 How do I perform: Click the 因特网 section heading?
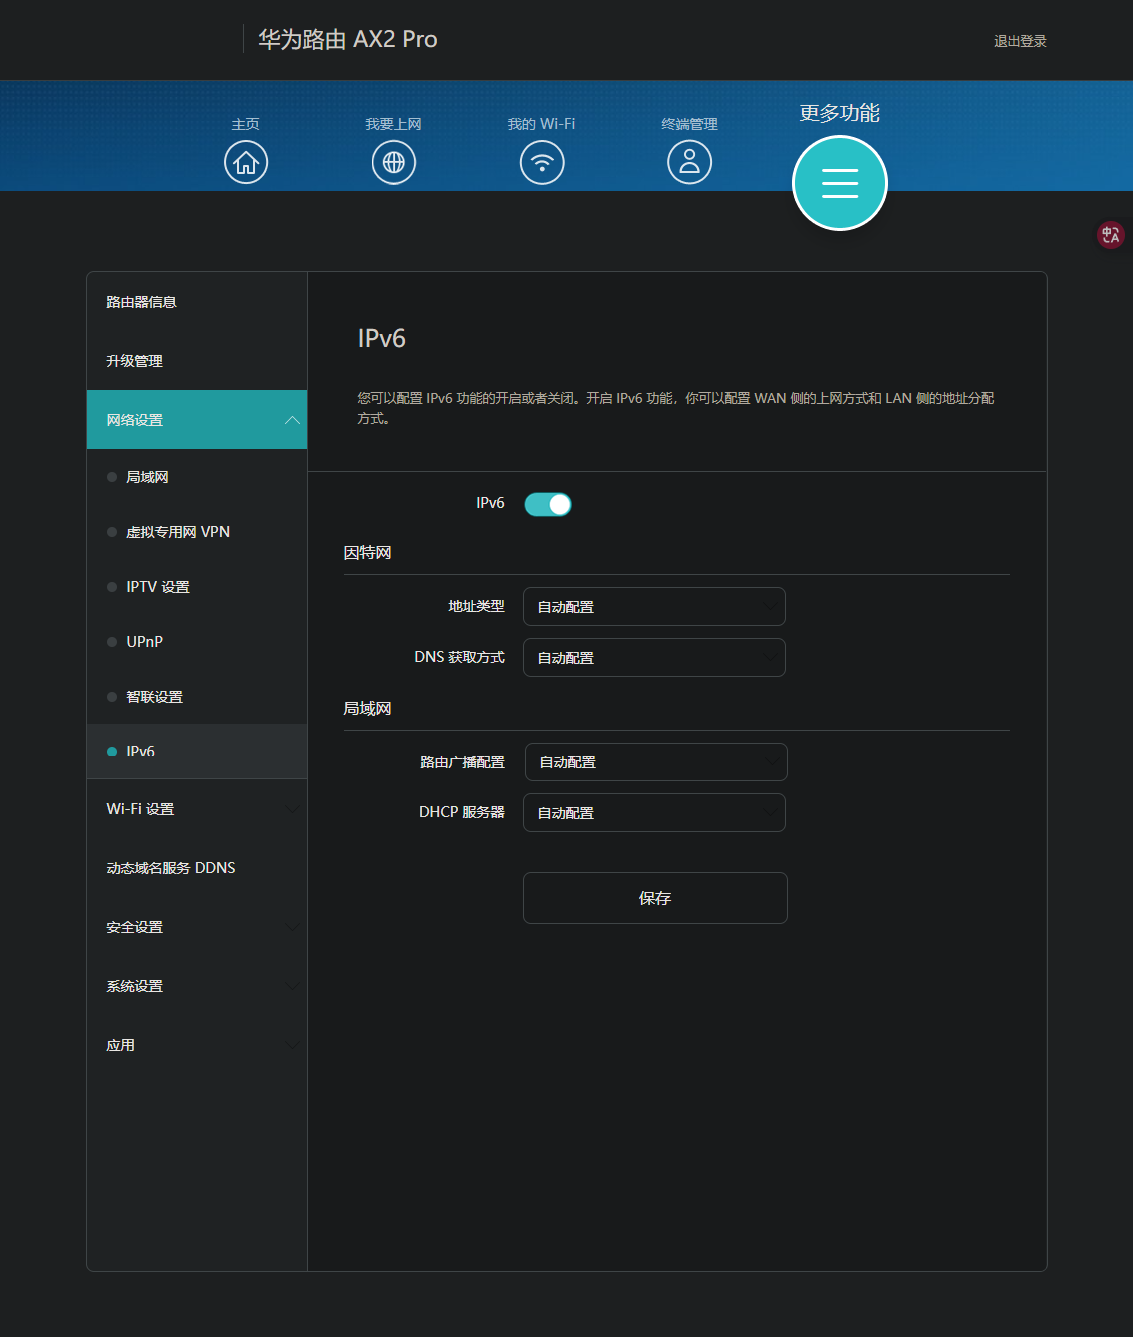pyautogui.click(x=368, y=553)
